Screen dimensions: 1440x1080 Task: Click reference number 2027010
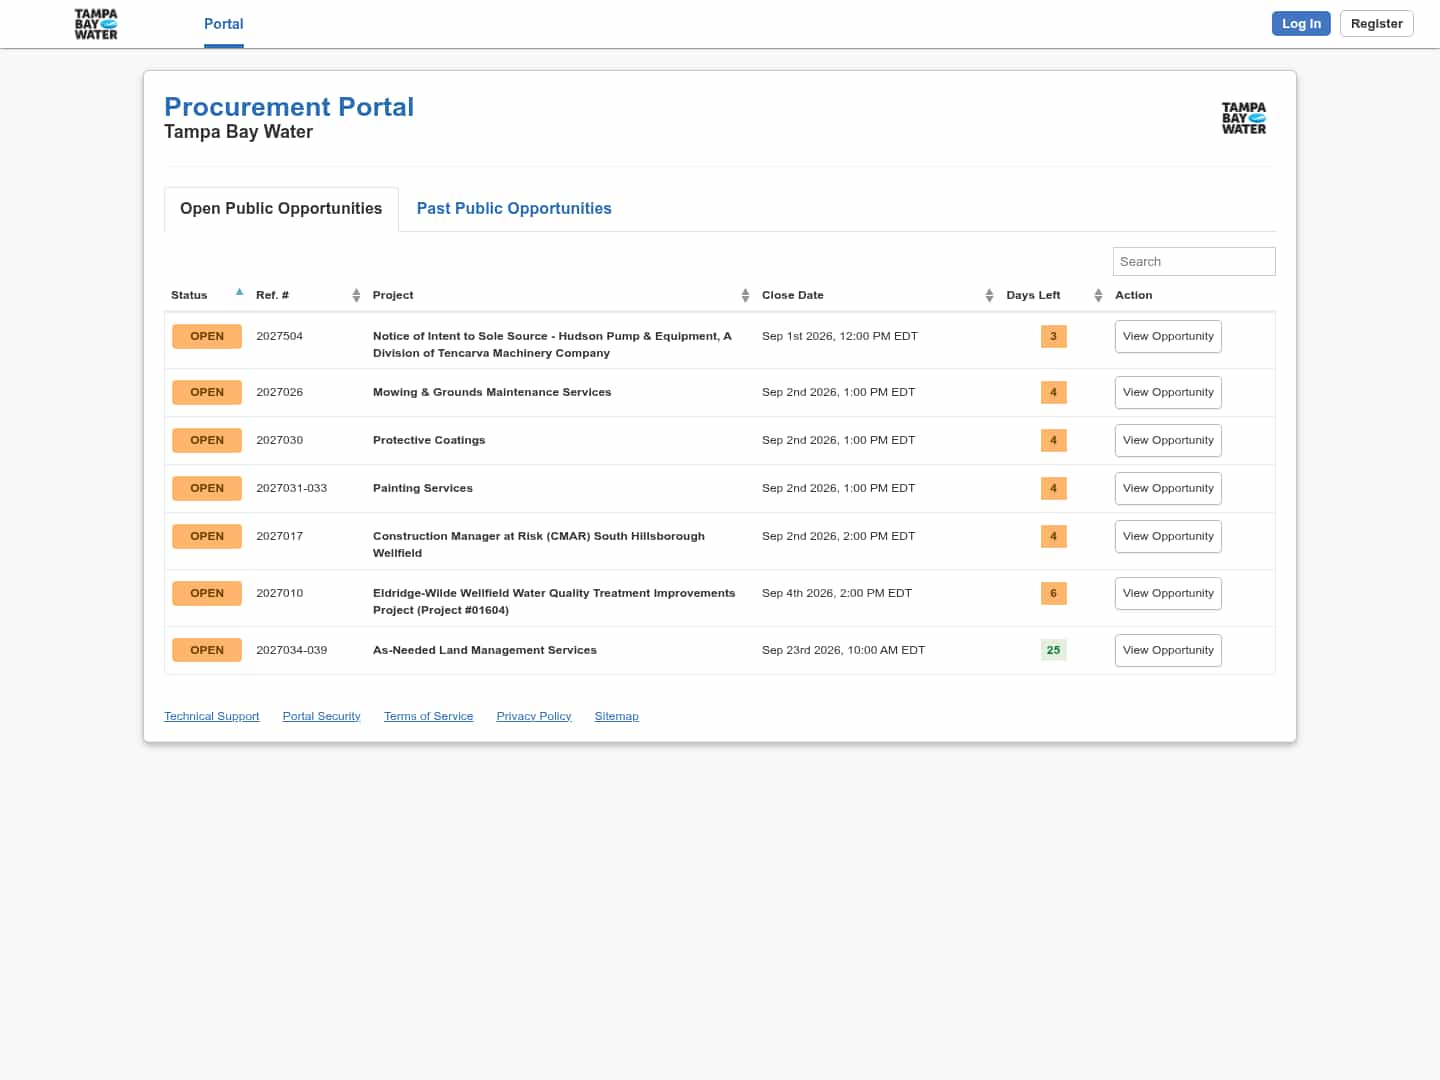279,593
